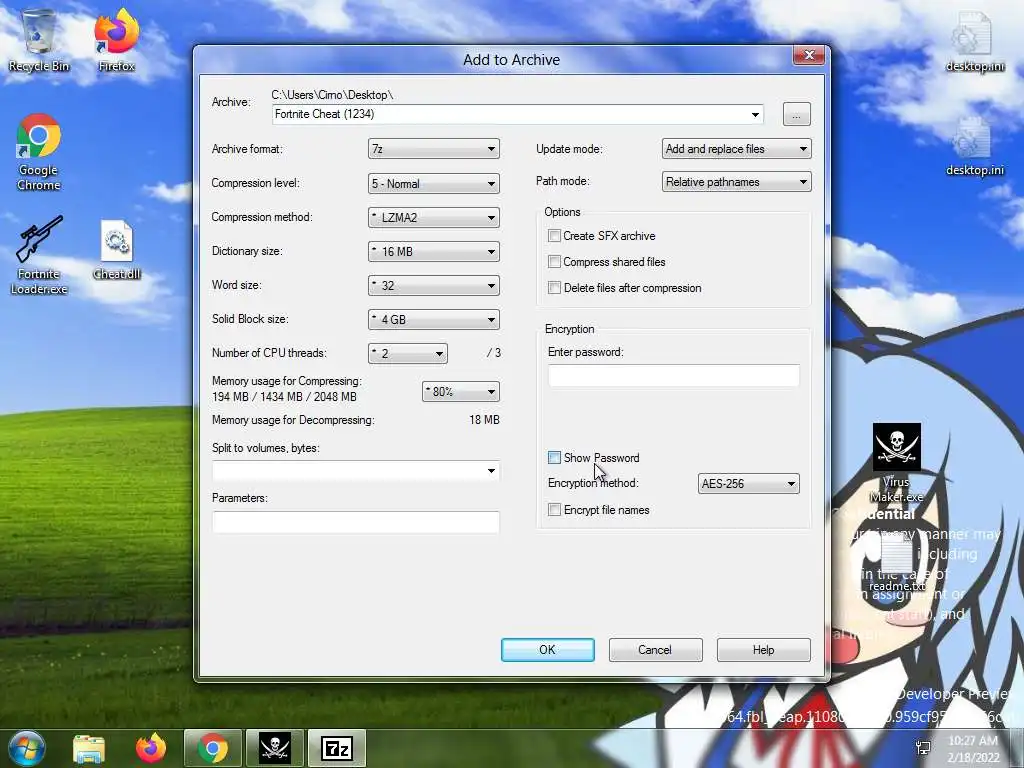
Task: Click the 7-Zip taskbar button
Action: point(337,748)
